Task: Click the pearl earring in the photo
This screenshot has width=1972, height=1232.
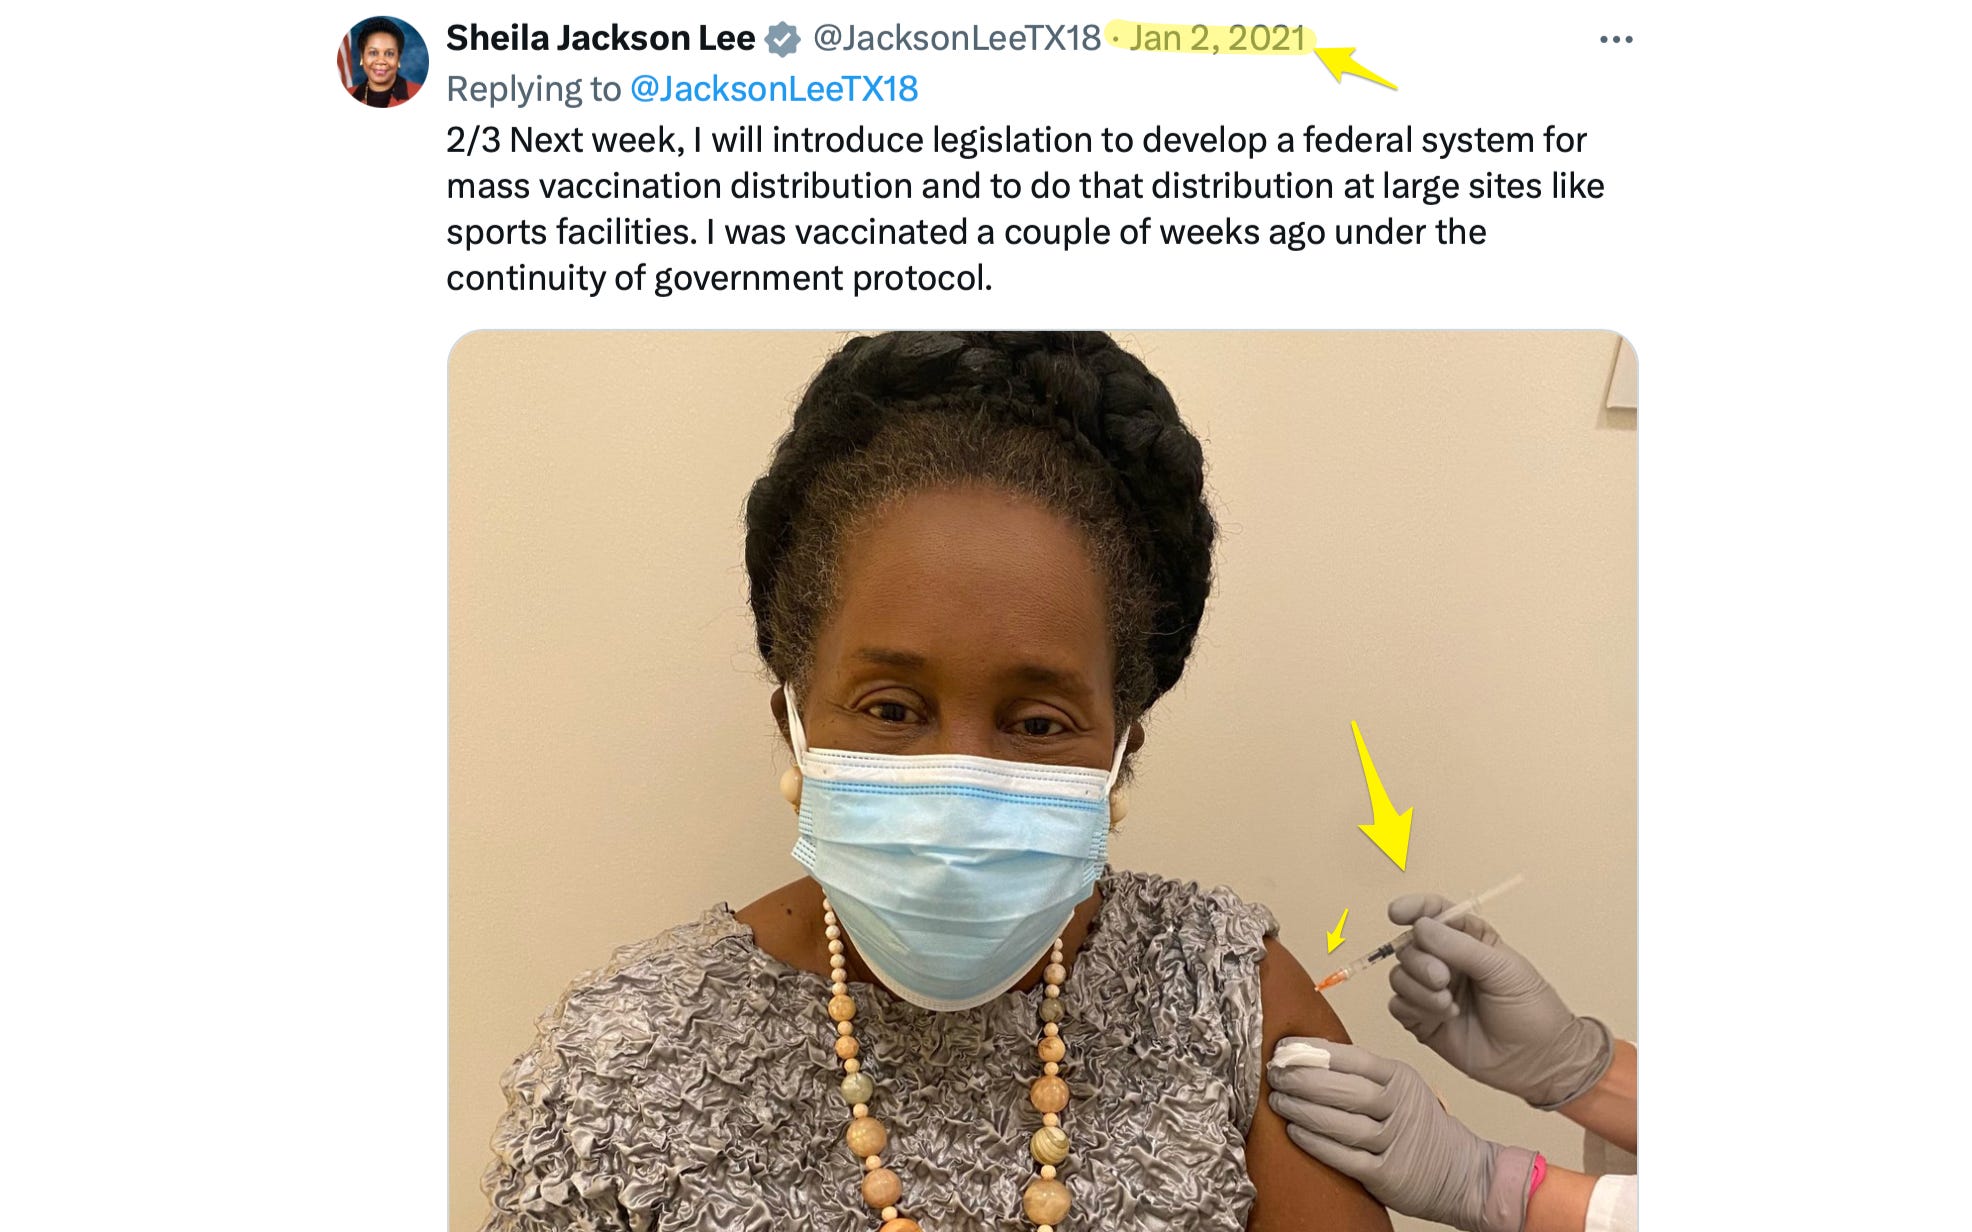Action: click(x=790, y=784)
